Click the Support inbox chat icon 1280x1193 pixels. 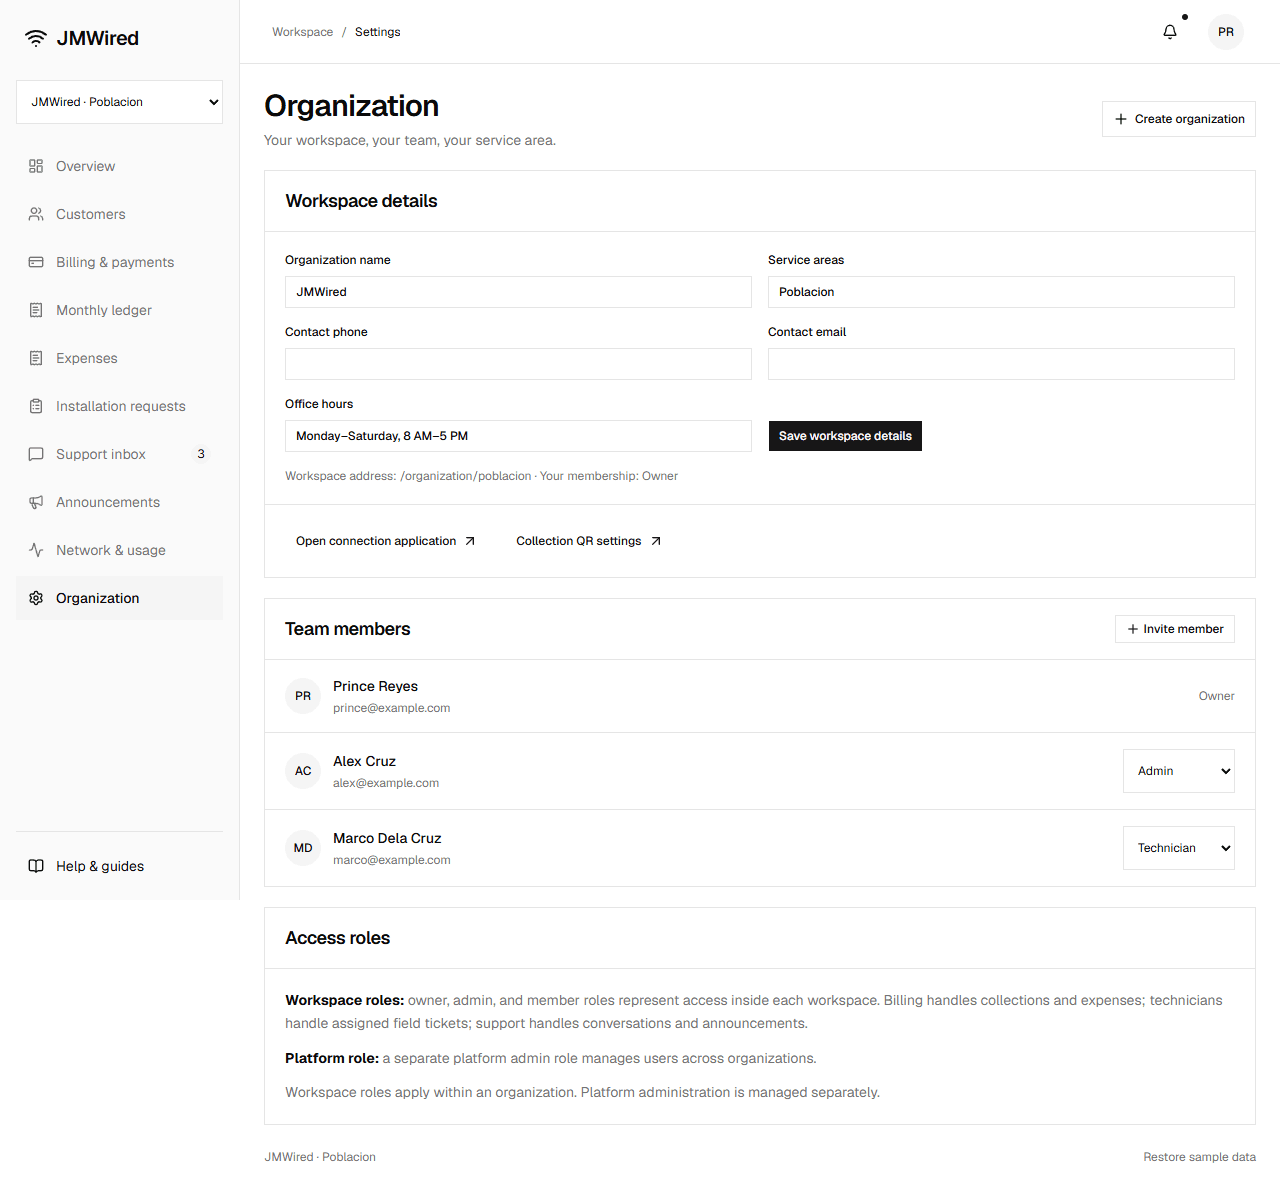coord(36,454)
